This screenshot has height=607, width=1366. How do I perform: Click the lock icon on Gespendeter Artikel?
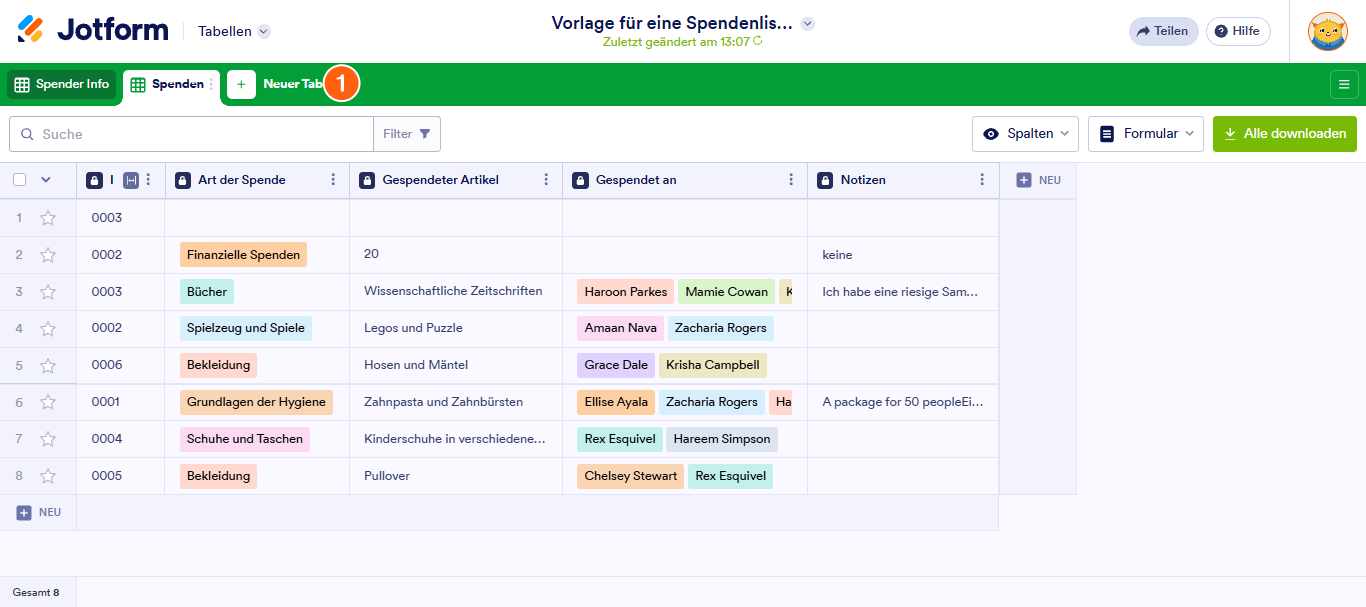click(x=367, y=180)
